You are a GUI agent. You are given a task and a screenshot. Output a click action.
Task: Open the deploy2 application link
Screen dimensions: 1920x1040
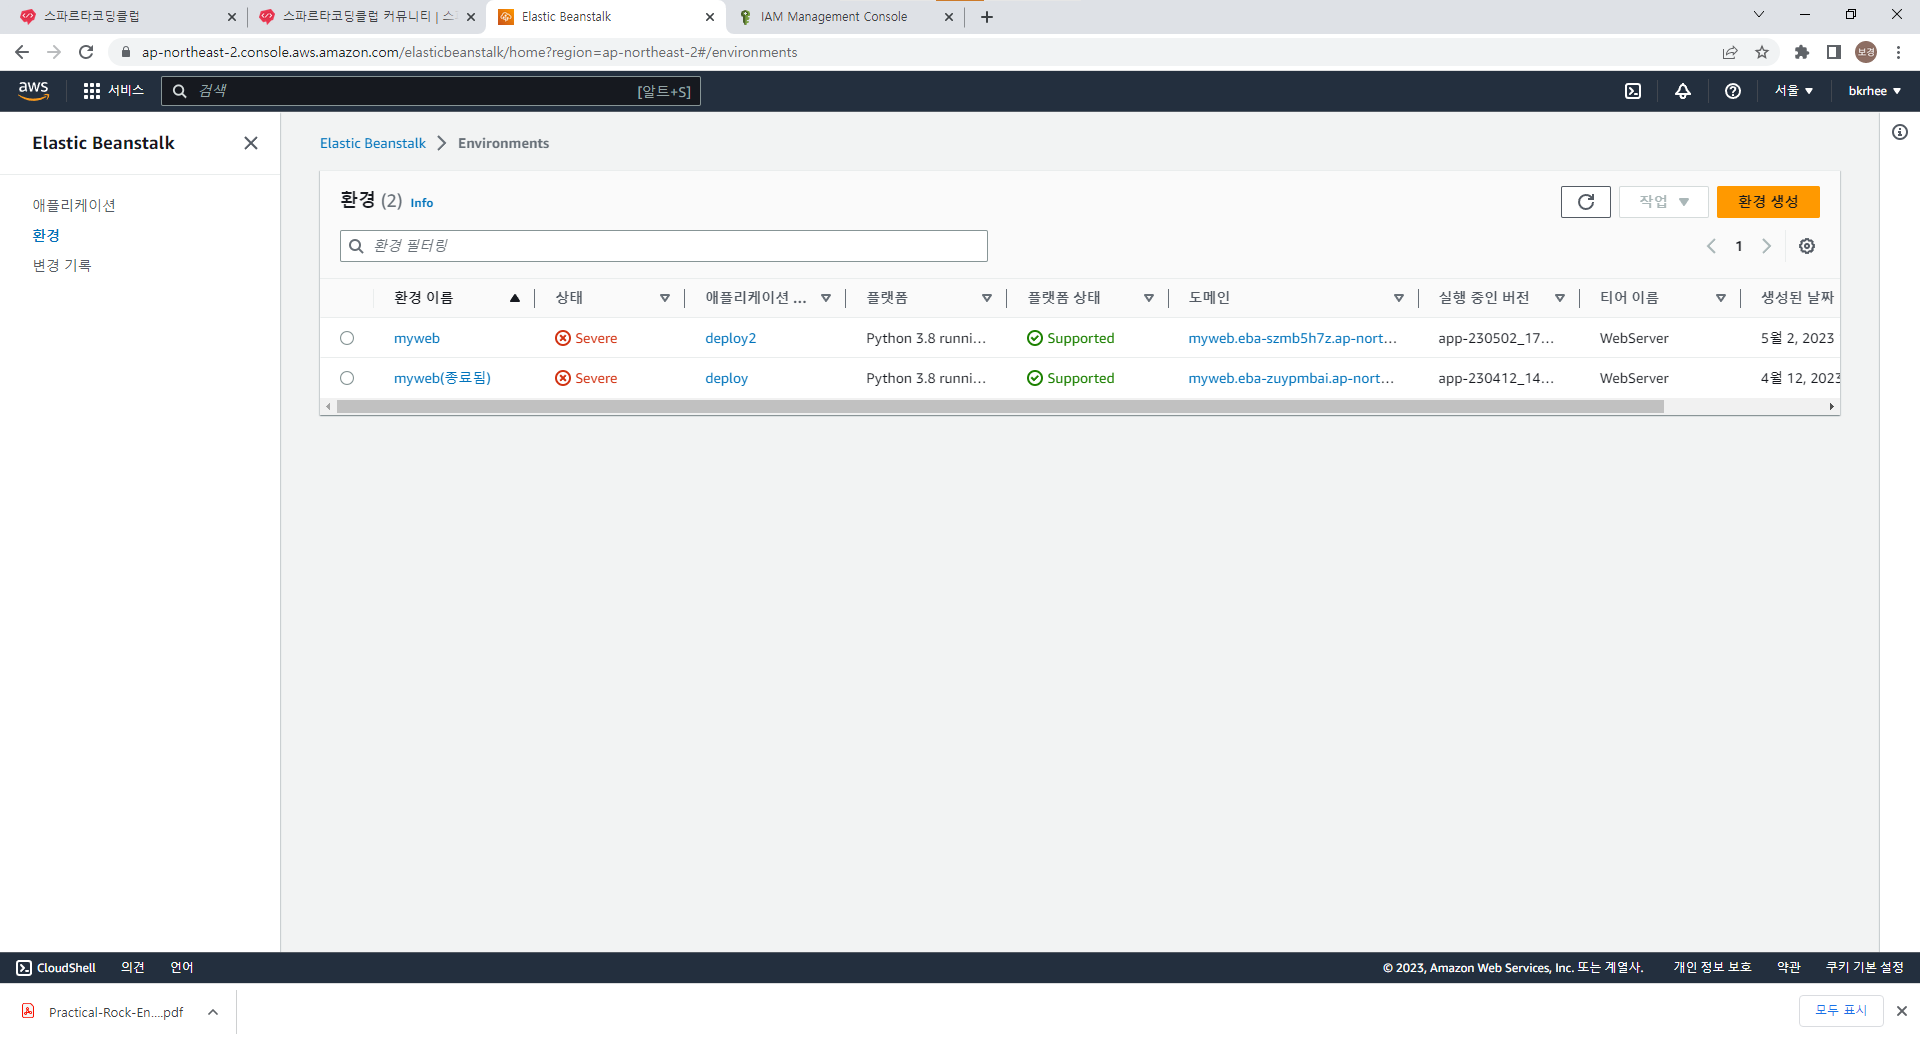[731, 338]
